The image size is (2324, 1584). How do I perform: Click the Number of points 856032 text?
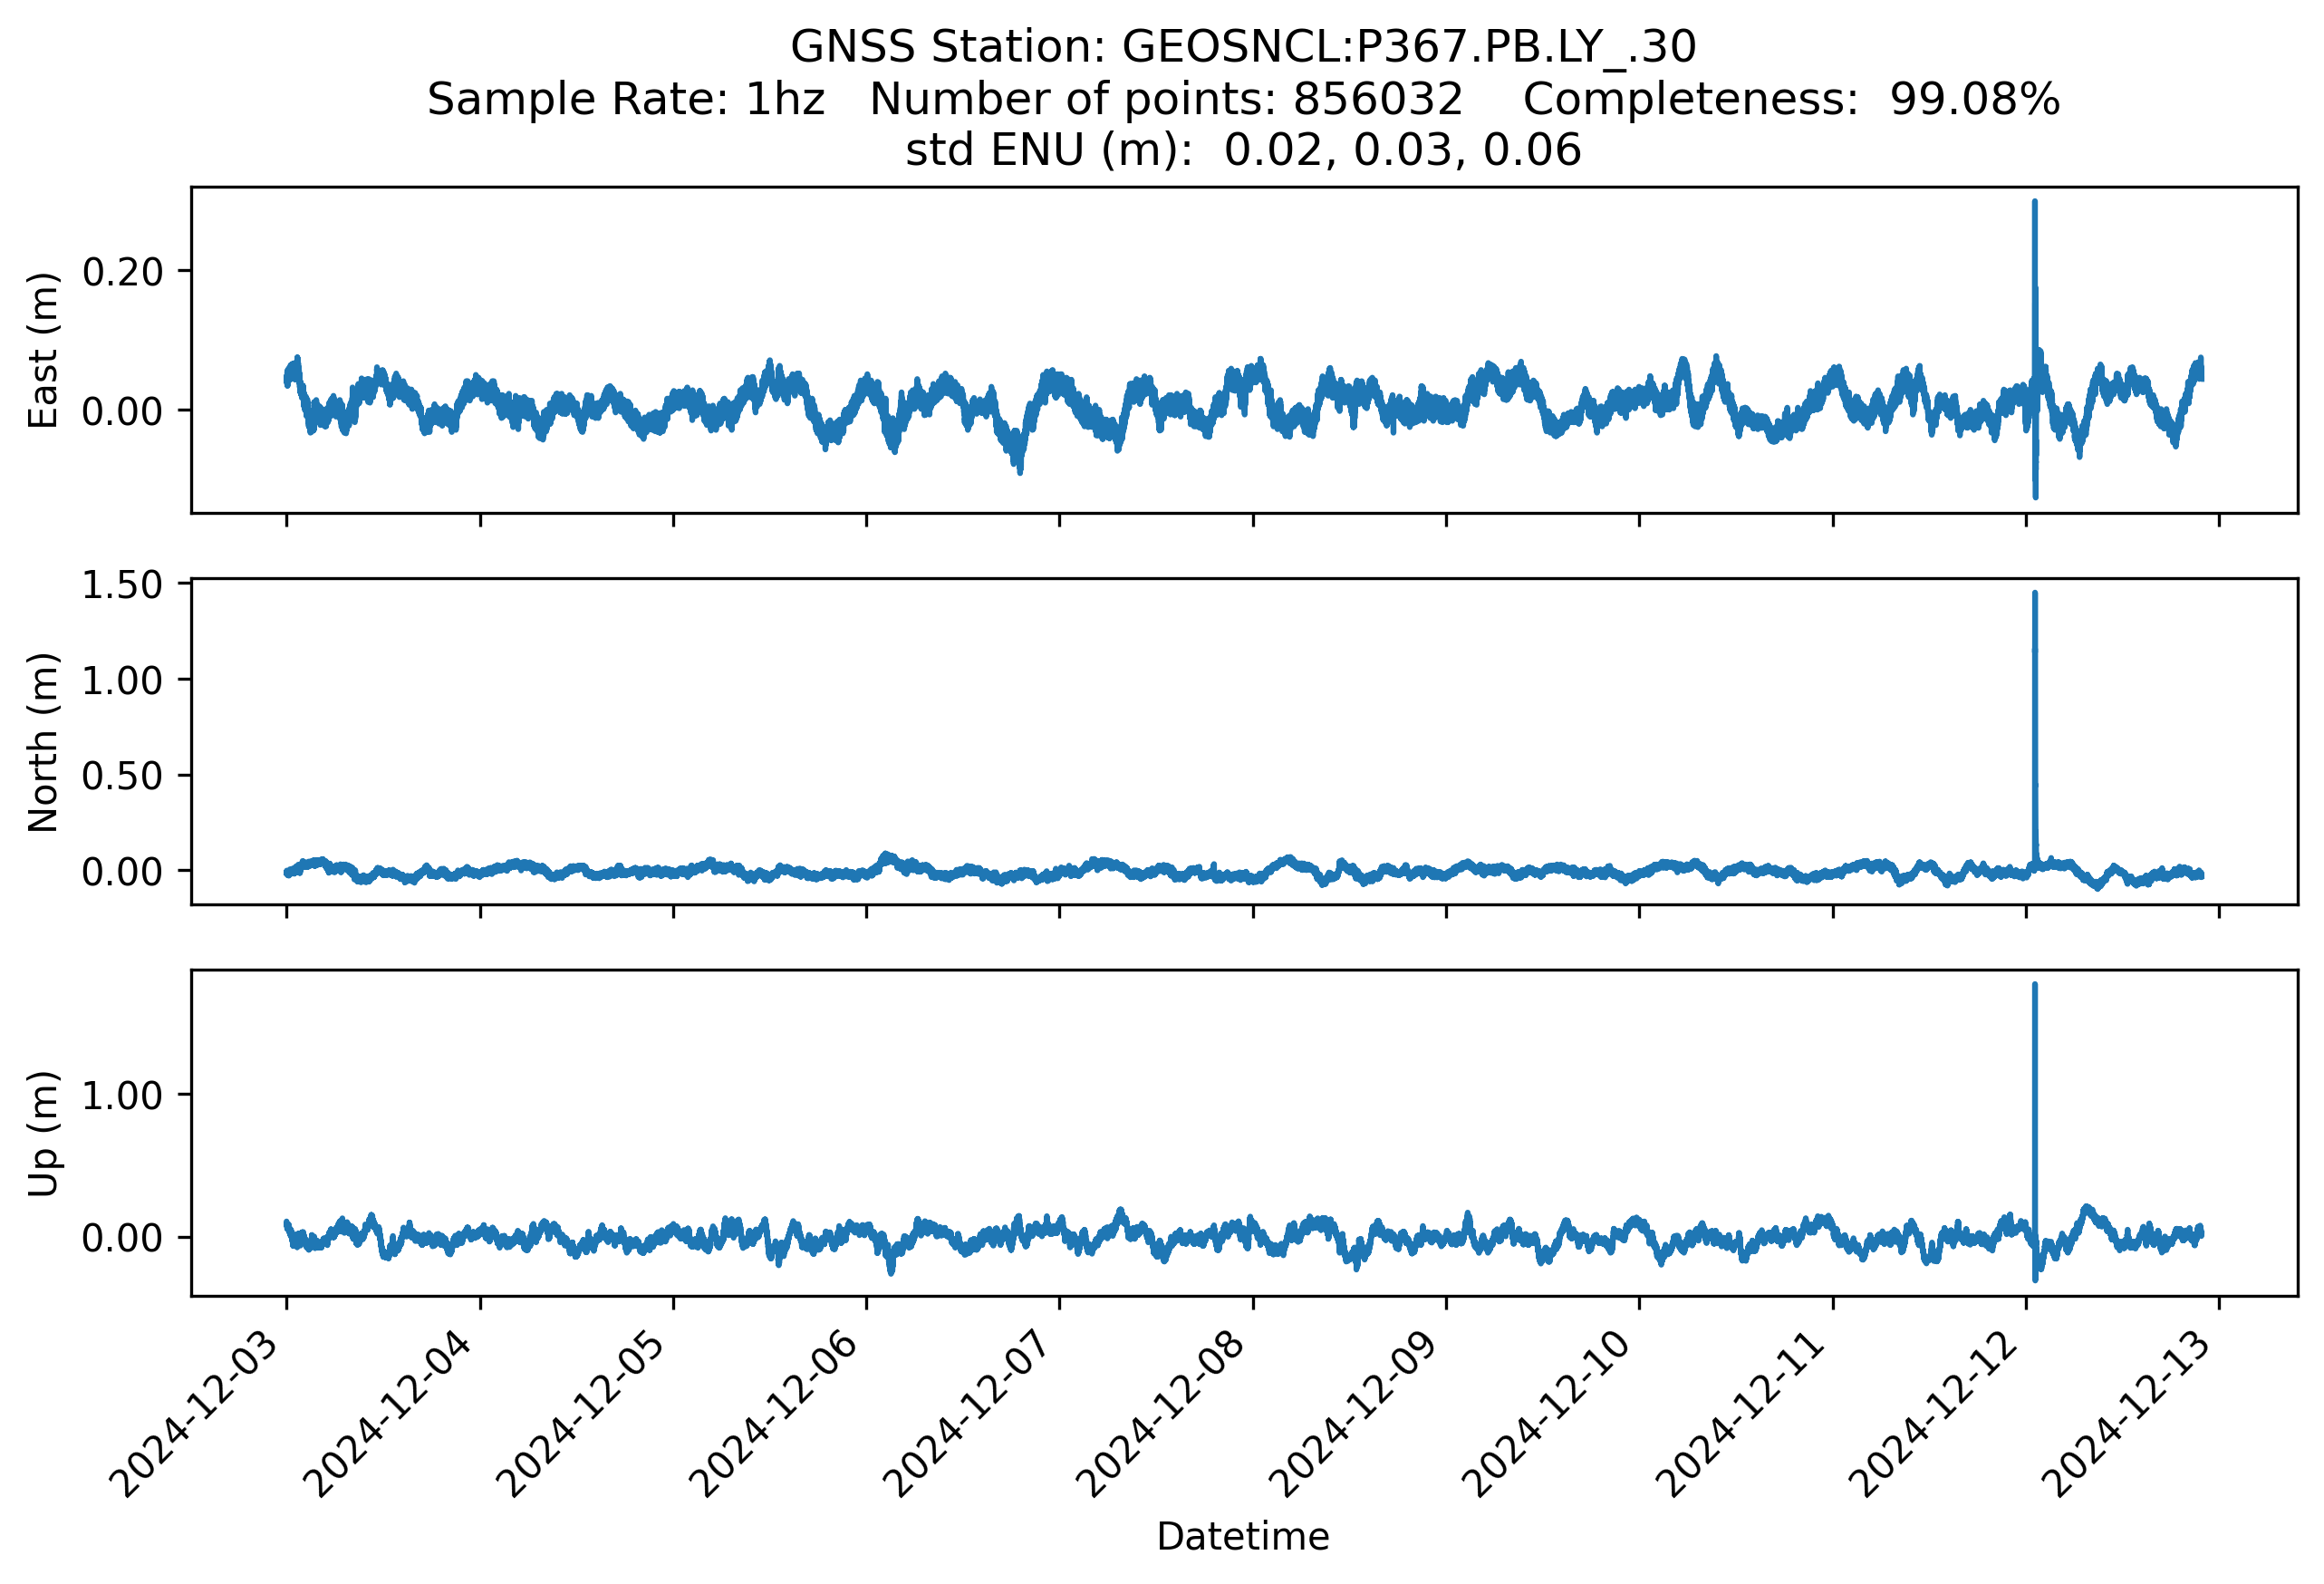click(1166, 99)
